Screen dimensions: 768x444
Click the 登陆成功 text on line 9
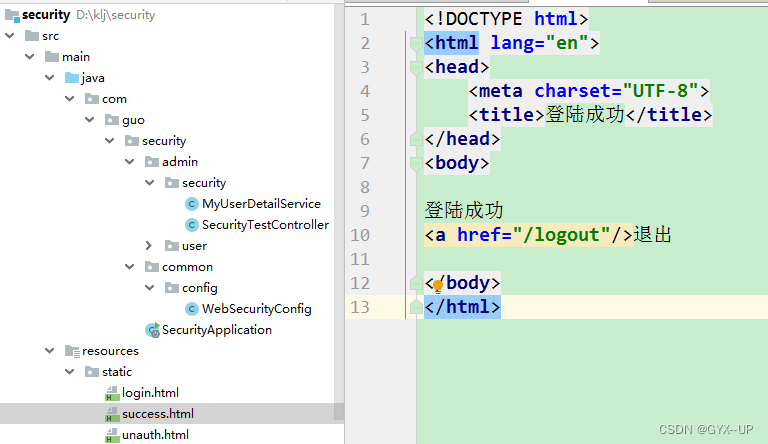(464, 211)
